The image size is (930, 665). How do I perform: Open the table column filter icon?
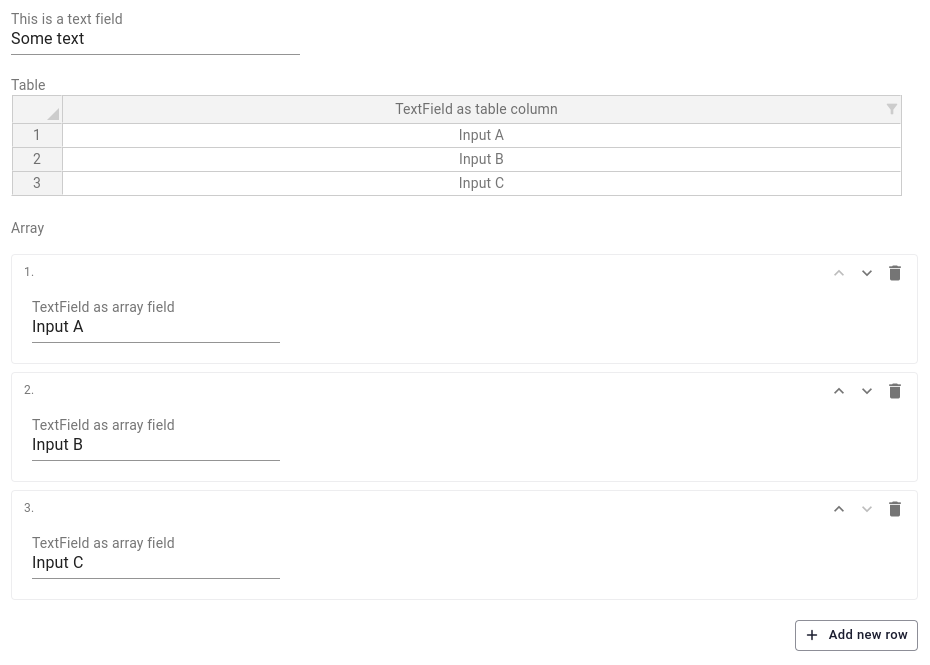click(x=891, y=109)
